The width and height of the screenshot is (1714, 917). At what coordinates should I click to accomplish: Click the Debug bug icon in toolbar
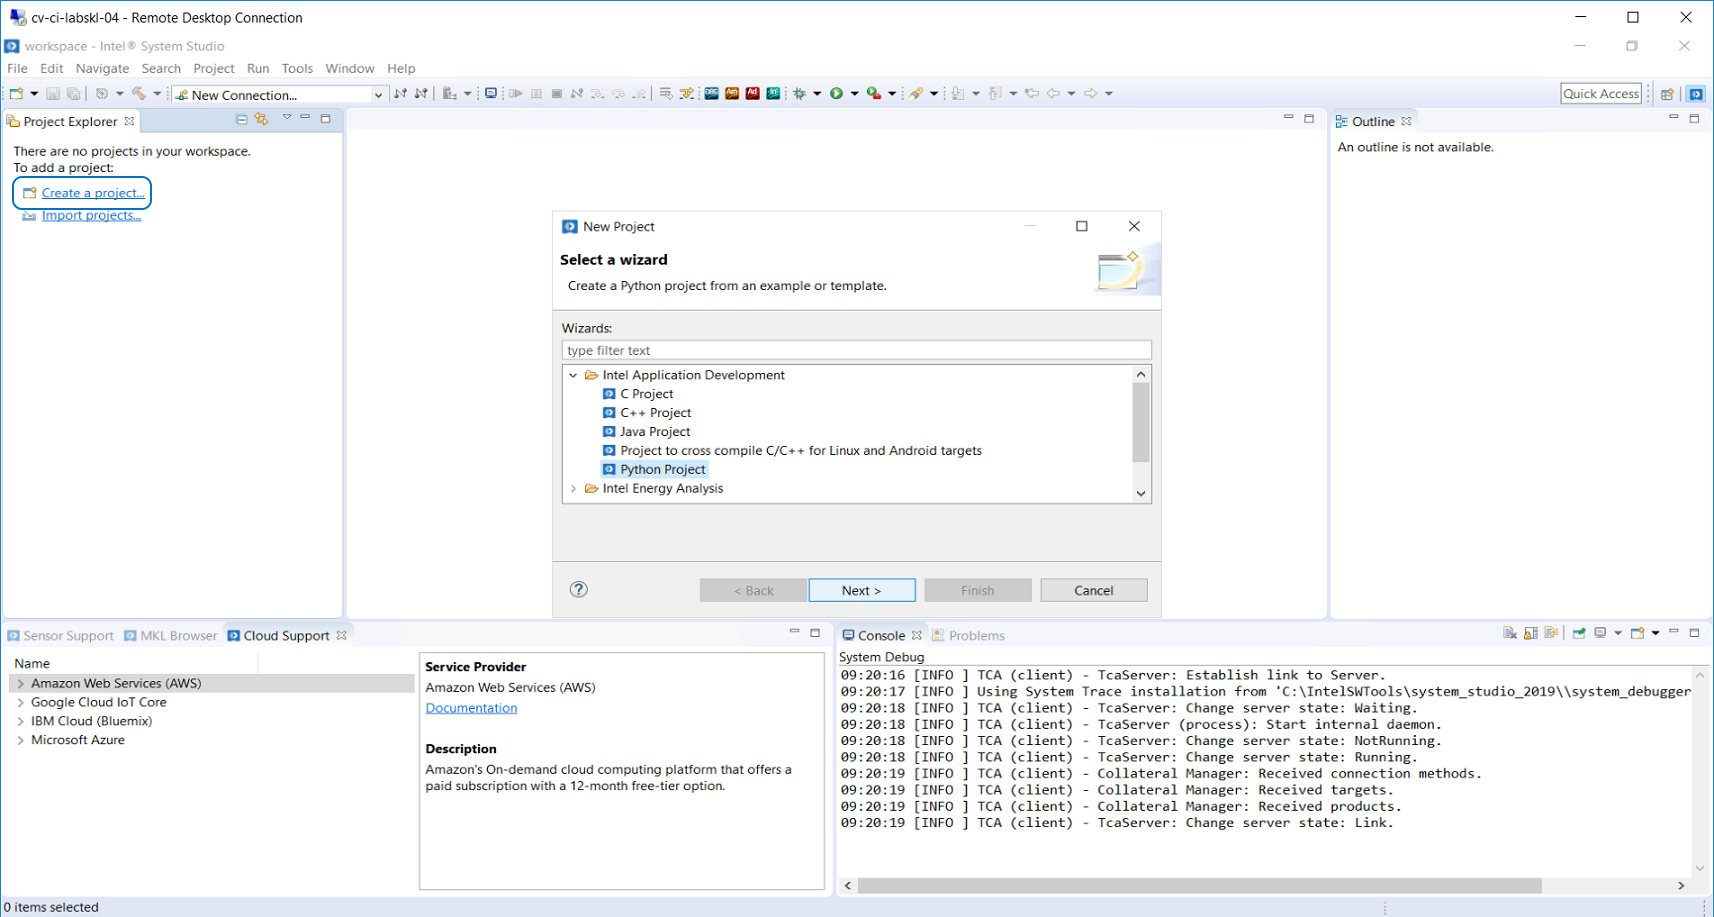[x=799, y=94]
